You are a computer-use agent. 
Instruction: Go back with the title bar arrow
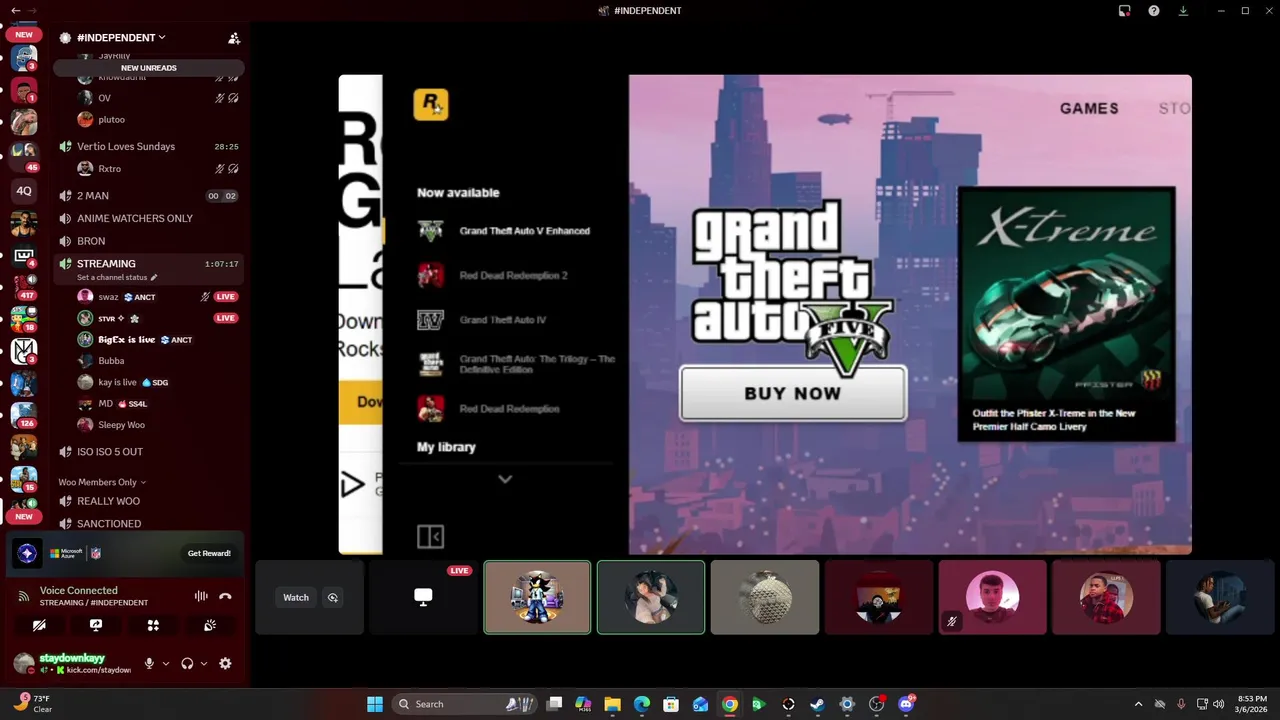click(15, 10)
